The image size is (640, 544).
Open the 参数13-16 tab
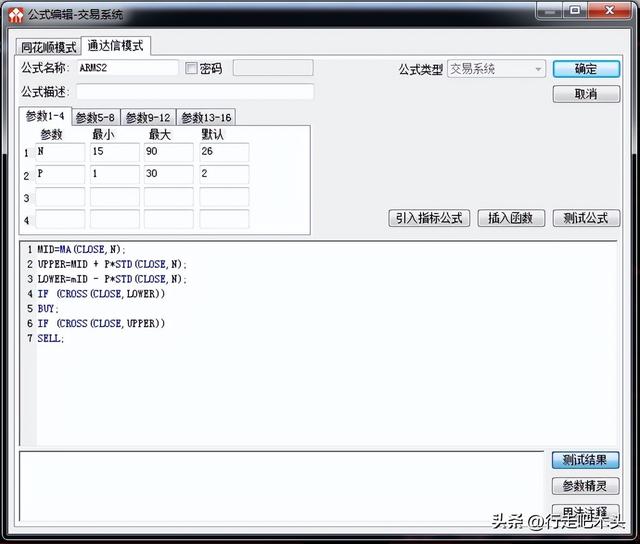206,118
